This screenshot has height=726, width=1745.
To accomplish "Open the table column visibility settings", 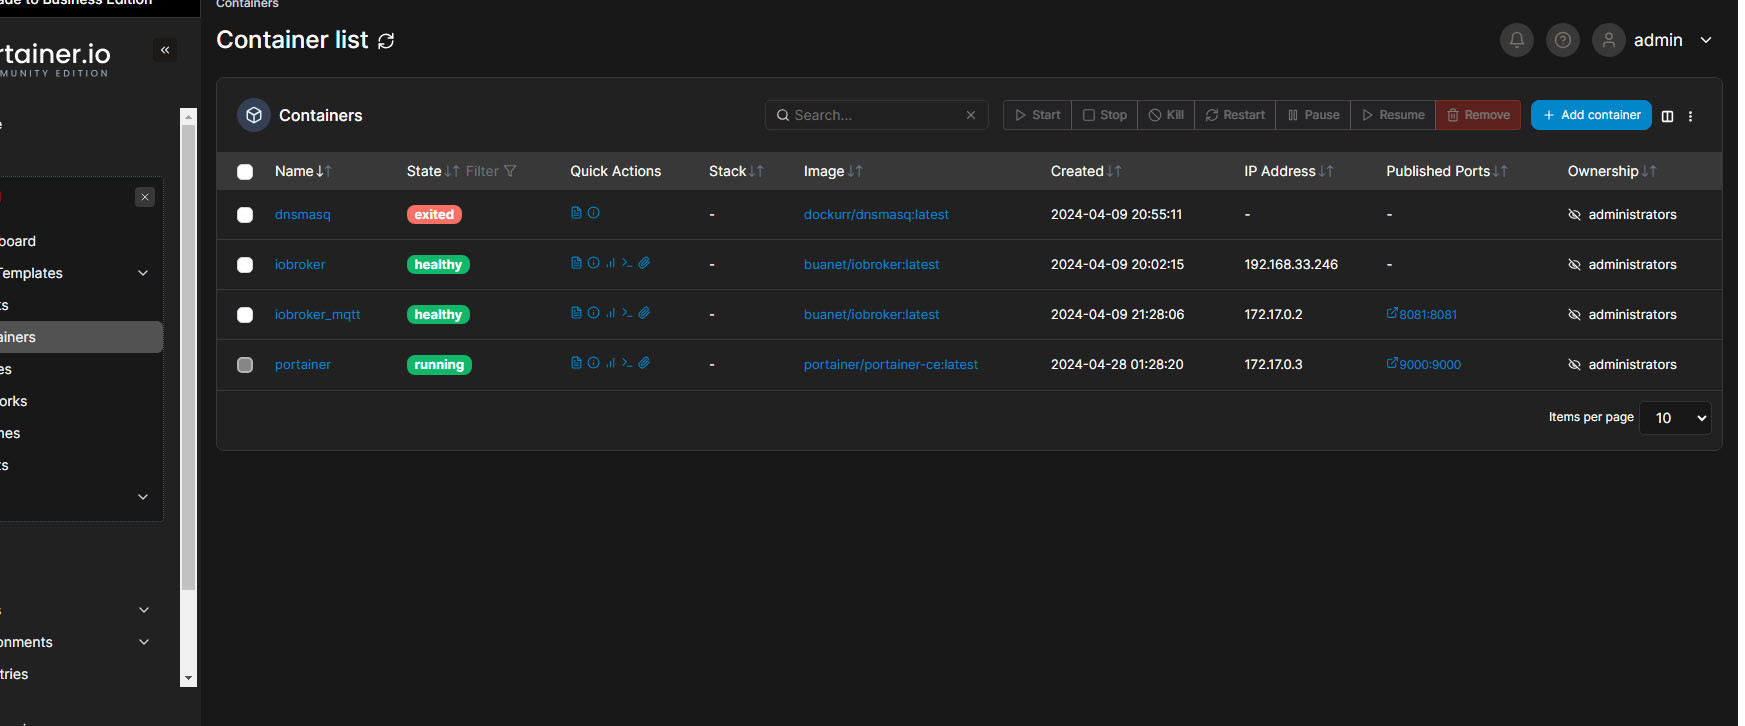I will [1667, 116].
